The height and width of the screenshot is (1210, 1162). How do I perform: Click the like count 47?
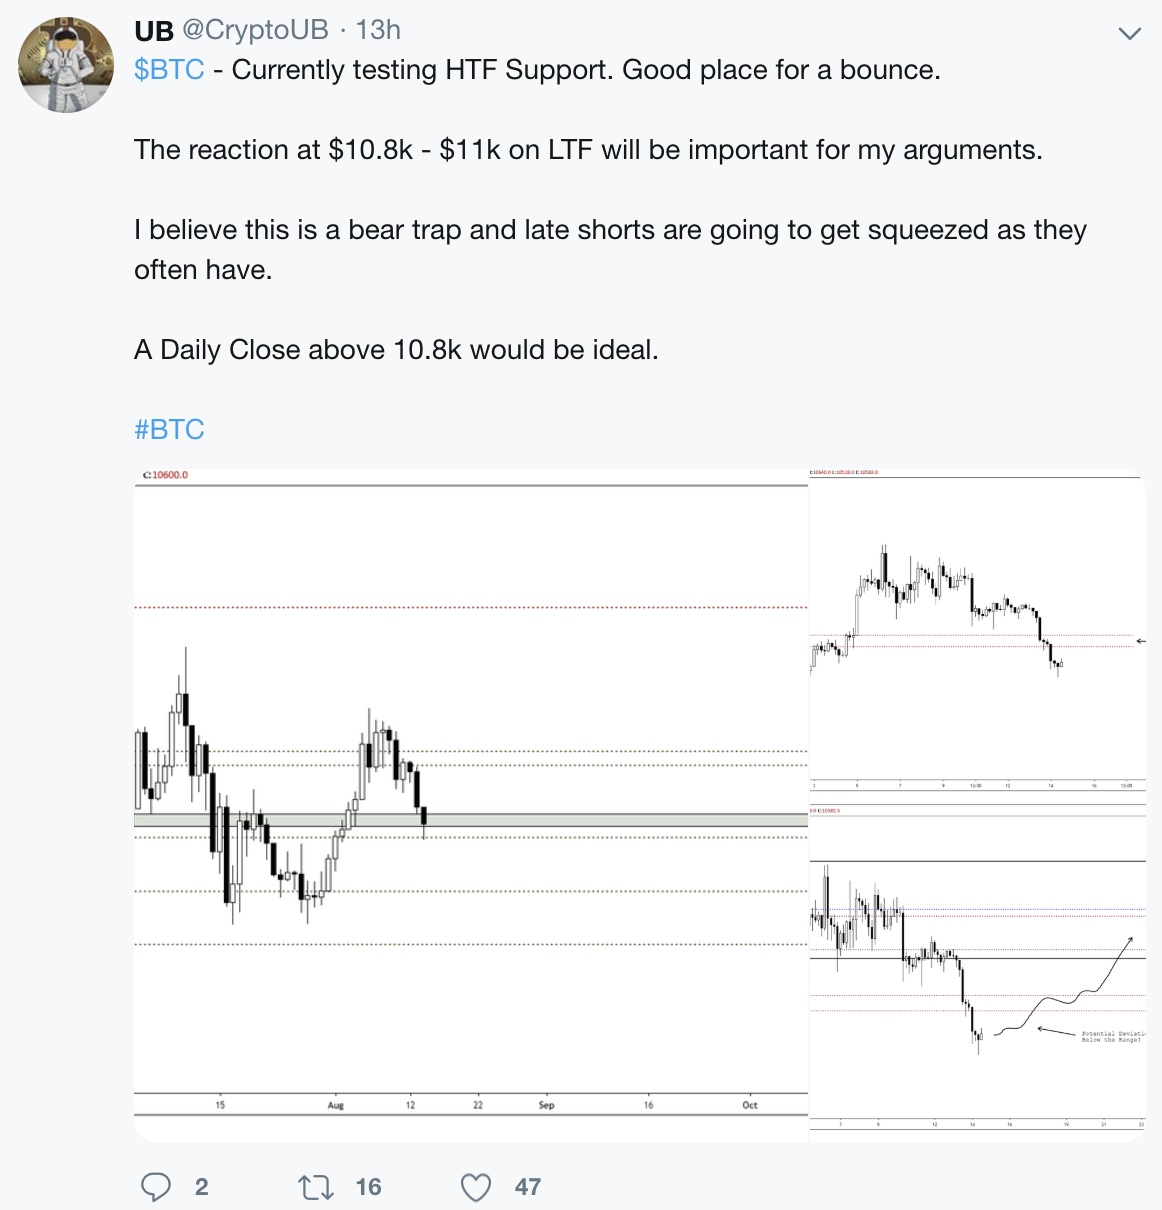[528, 1187]
